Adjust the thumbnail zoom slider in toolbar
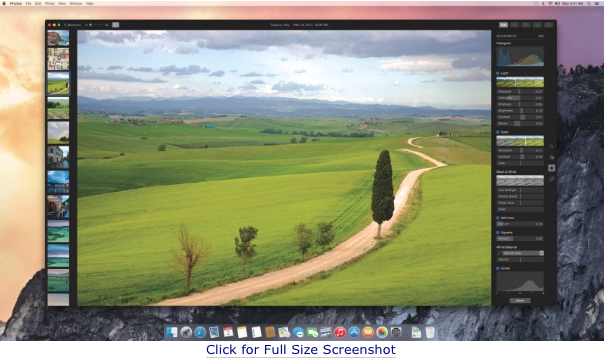 coord(97,25)
